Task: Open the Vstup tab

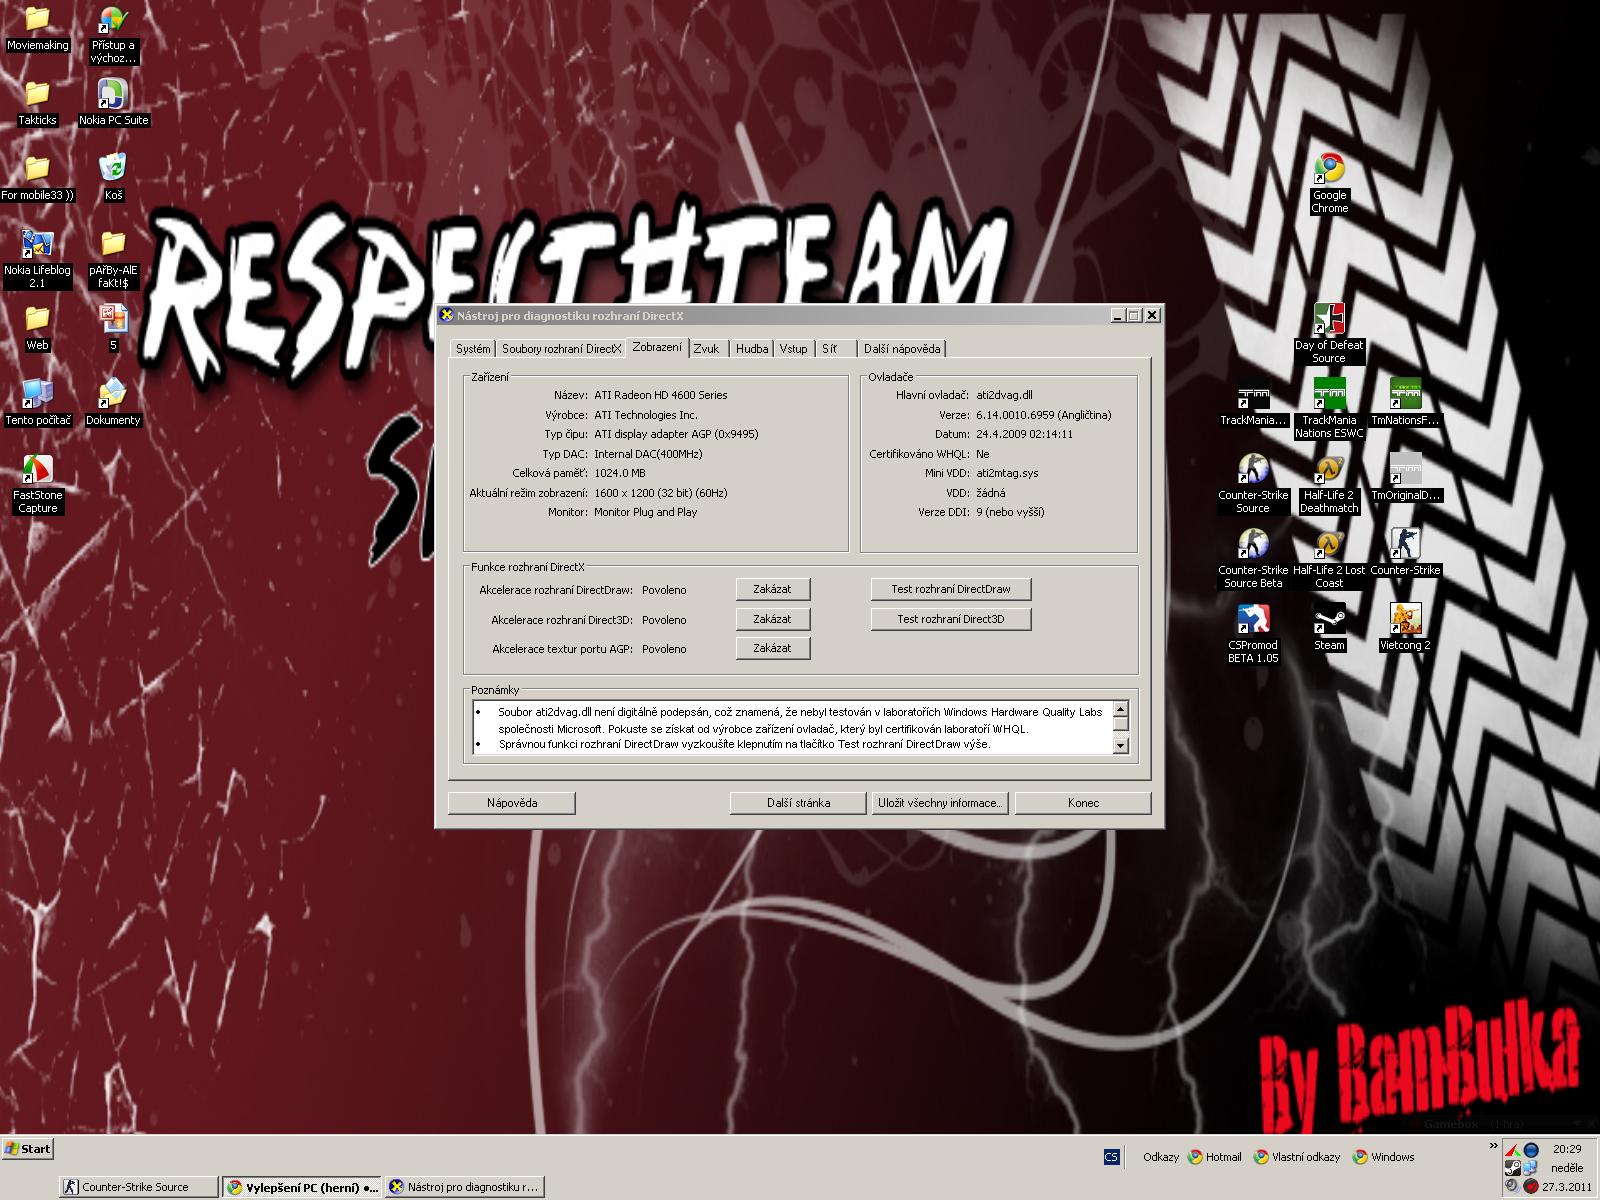Action: click(794, 349)
